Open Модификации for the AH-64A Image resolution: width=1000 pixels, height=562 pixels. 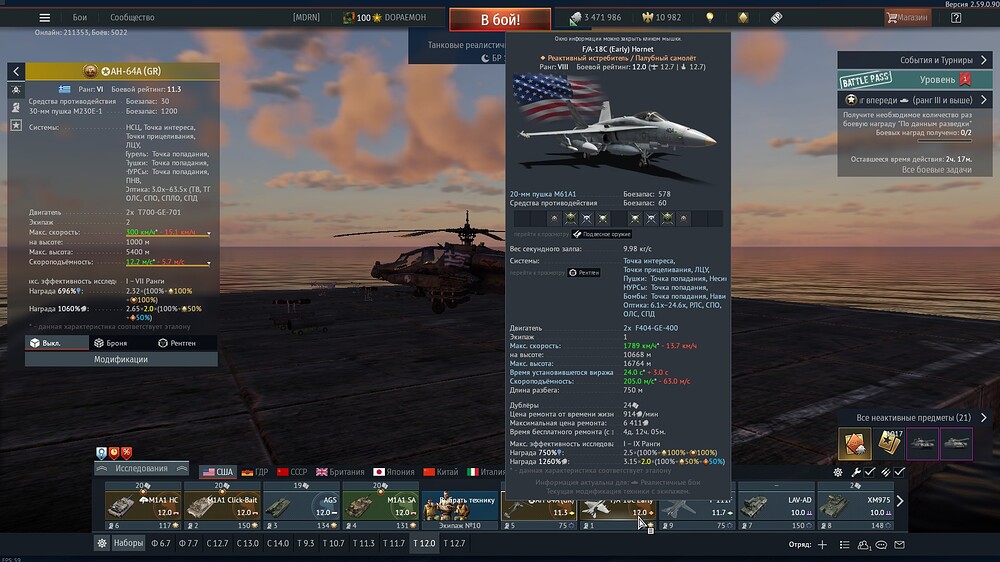click(x=121, y=359)
